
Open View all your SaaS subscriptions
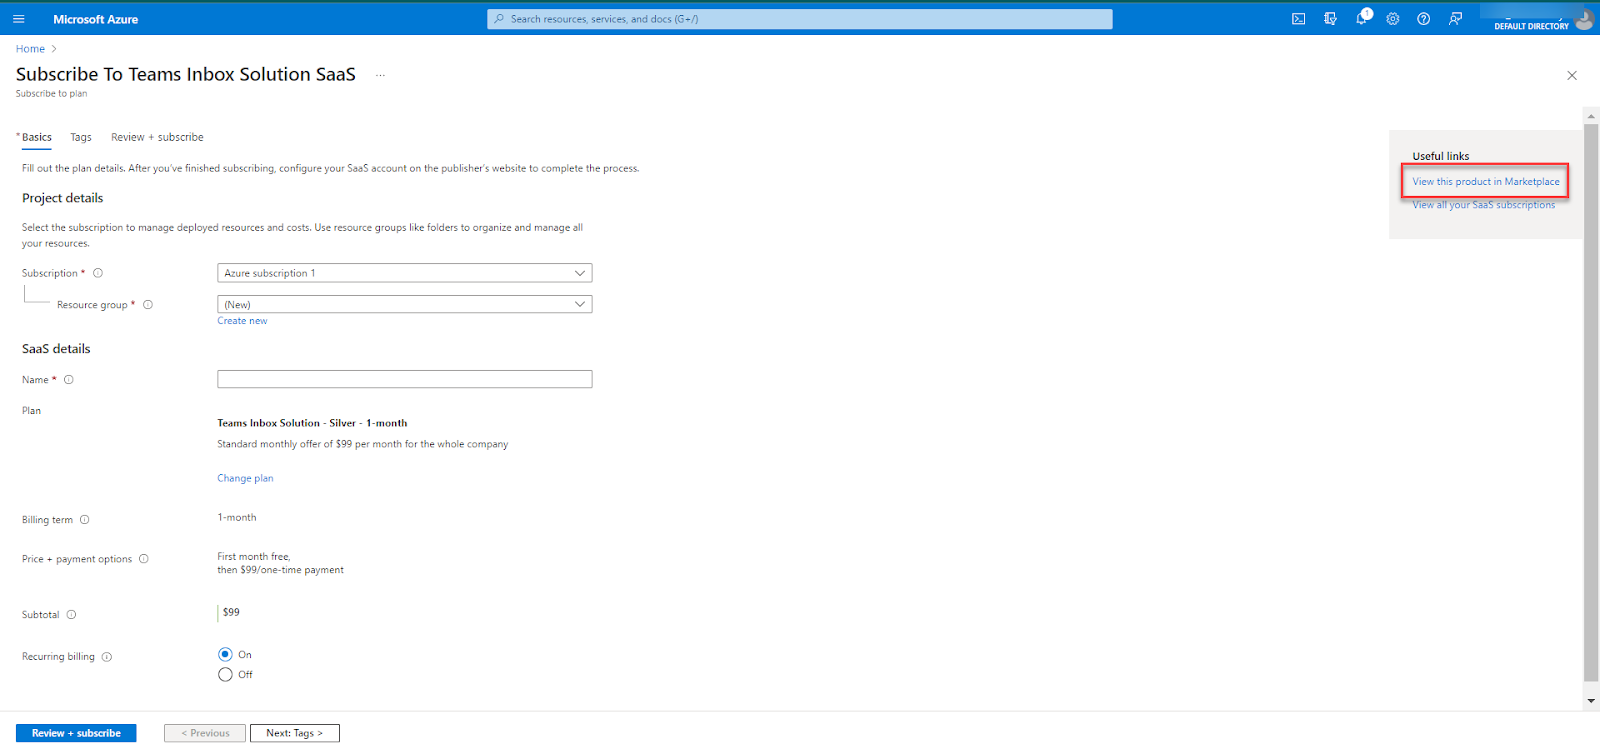coord(1484,205)
